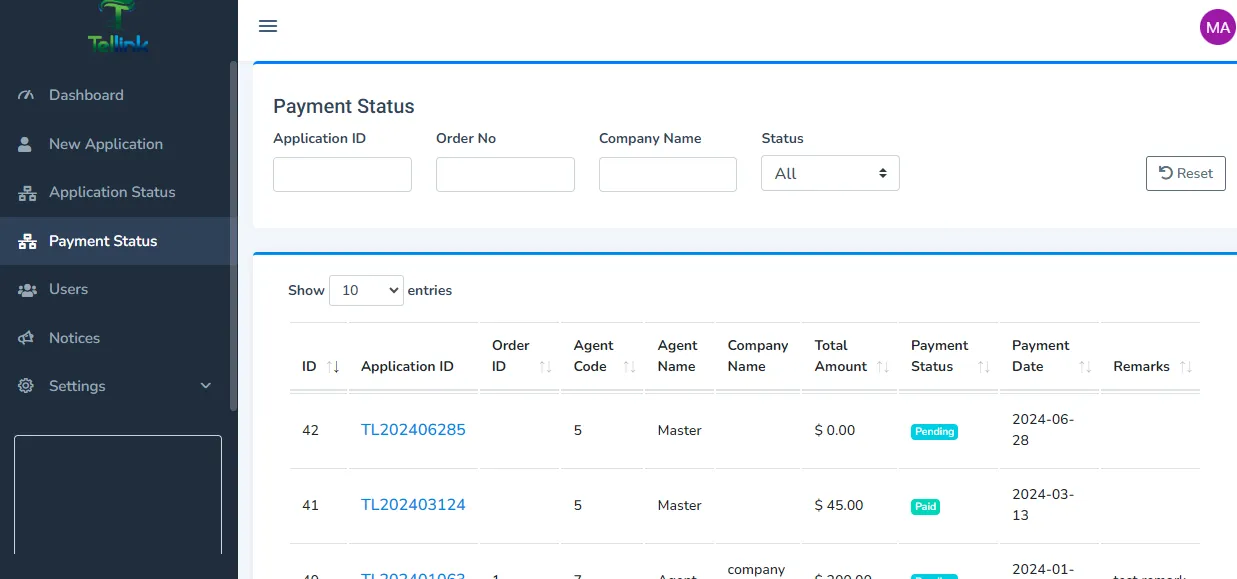The width and height of the screenshot is (1237, 579).
Task: Sort by Payment Date column
Action: pos(1085,367)
